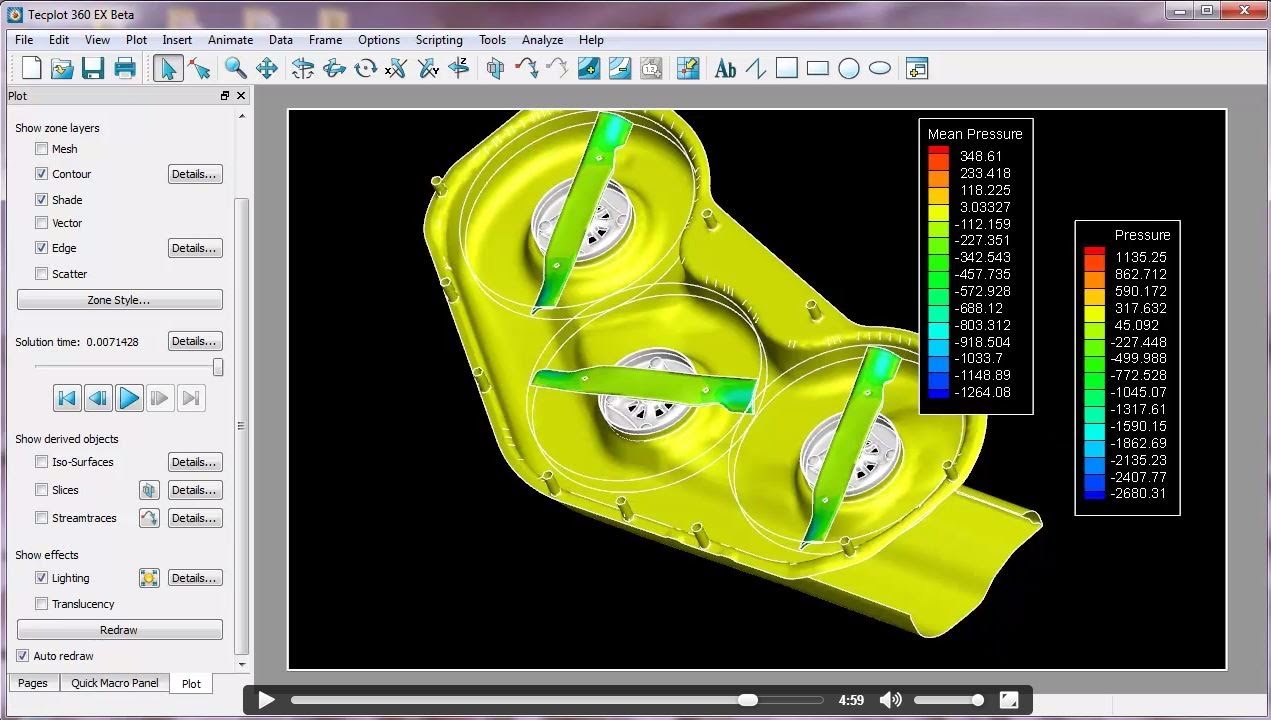Image resolution: width=1271 pixels, height=720 pixels.
Task: Select the twist rotate tool
Action: point(366,68)
